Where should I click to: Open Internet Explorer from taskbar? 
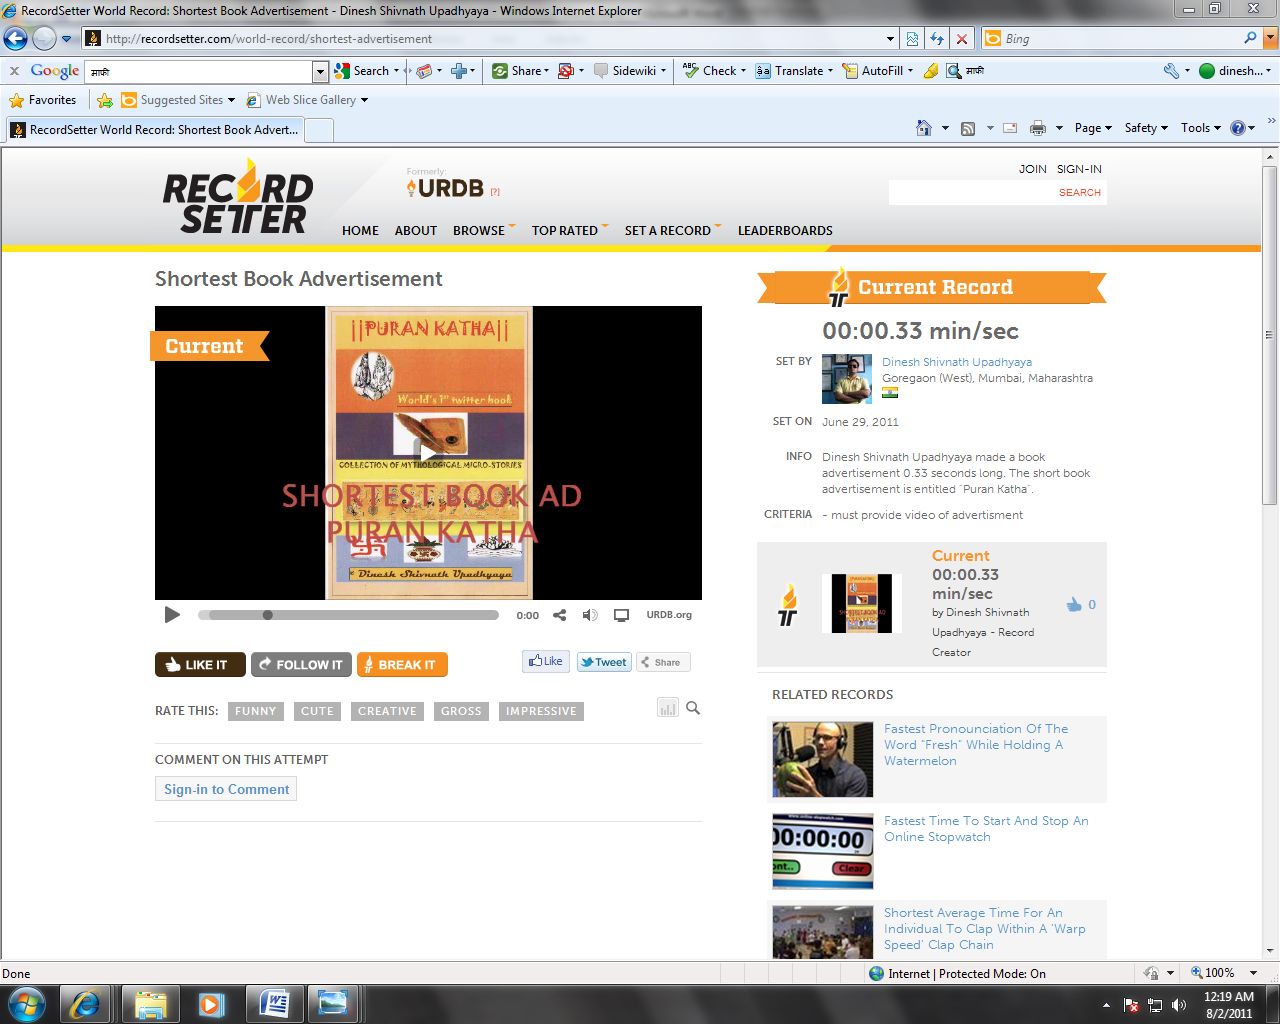[x=85, y=1003]
